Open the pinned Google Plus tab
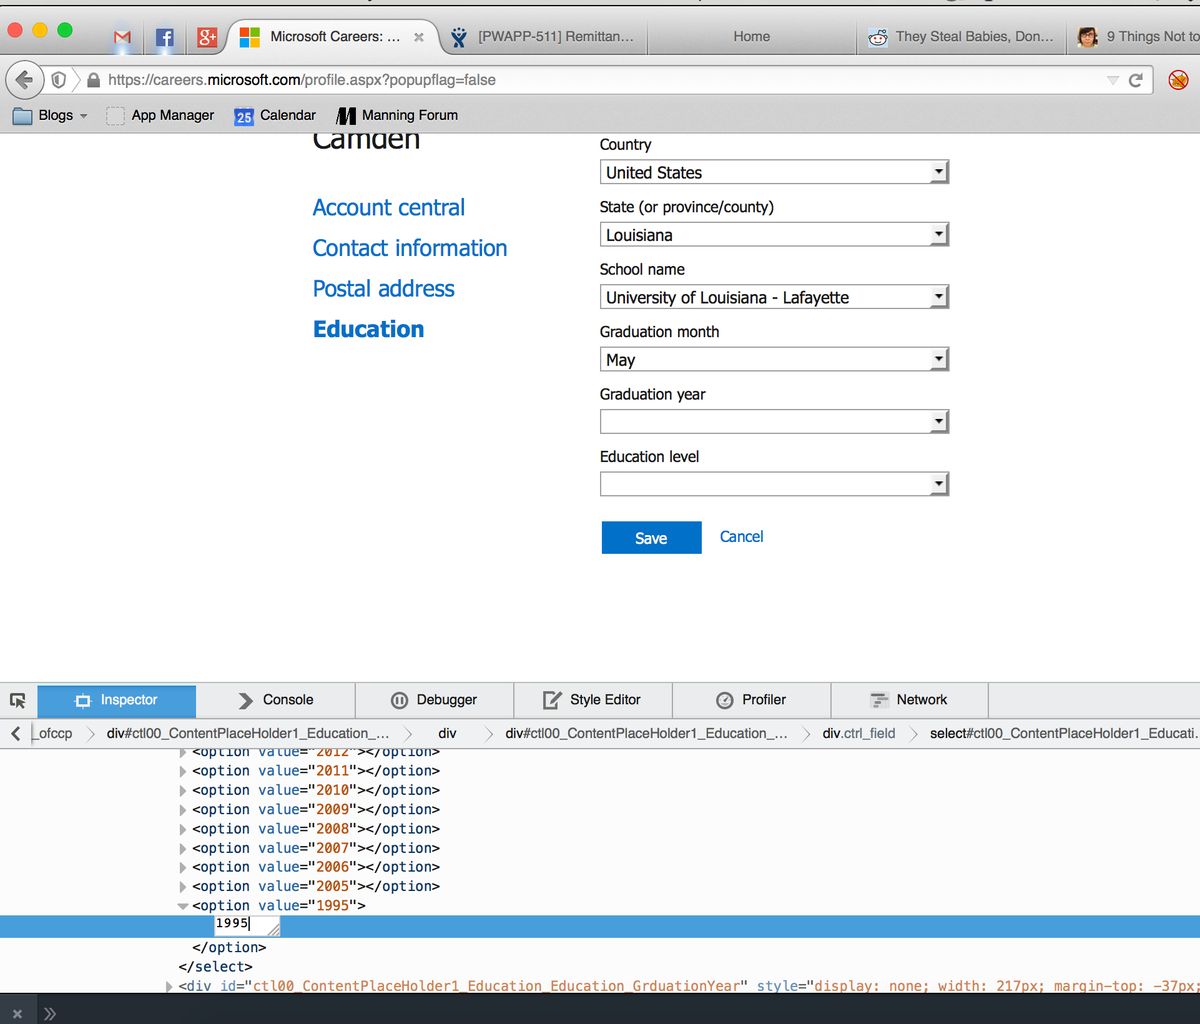The image size is (1200, 1024). 207,37
